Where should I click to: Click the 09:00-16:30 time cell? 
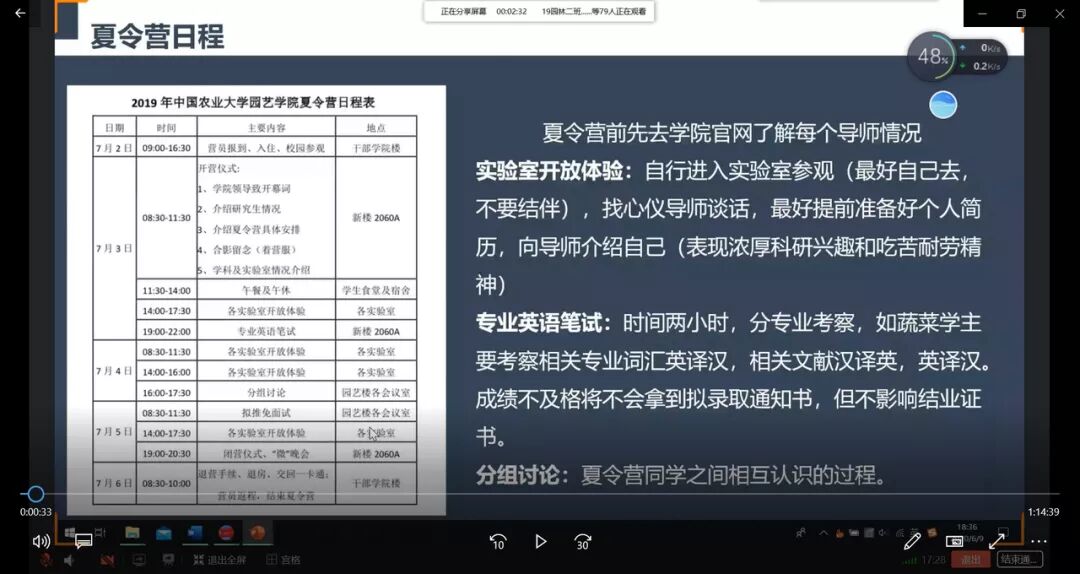coord(166,147)
